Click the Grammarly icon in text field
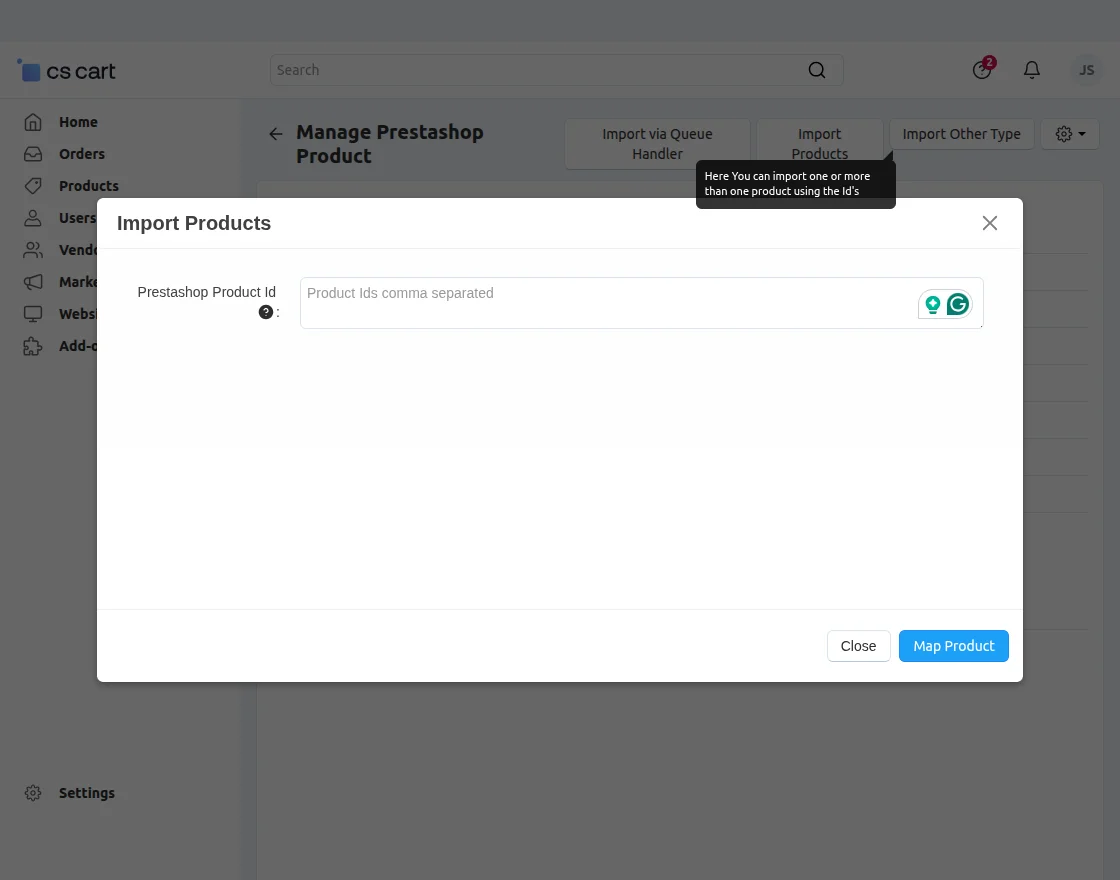Viewport: 1120px width, 880px height. 958,304
